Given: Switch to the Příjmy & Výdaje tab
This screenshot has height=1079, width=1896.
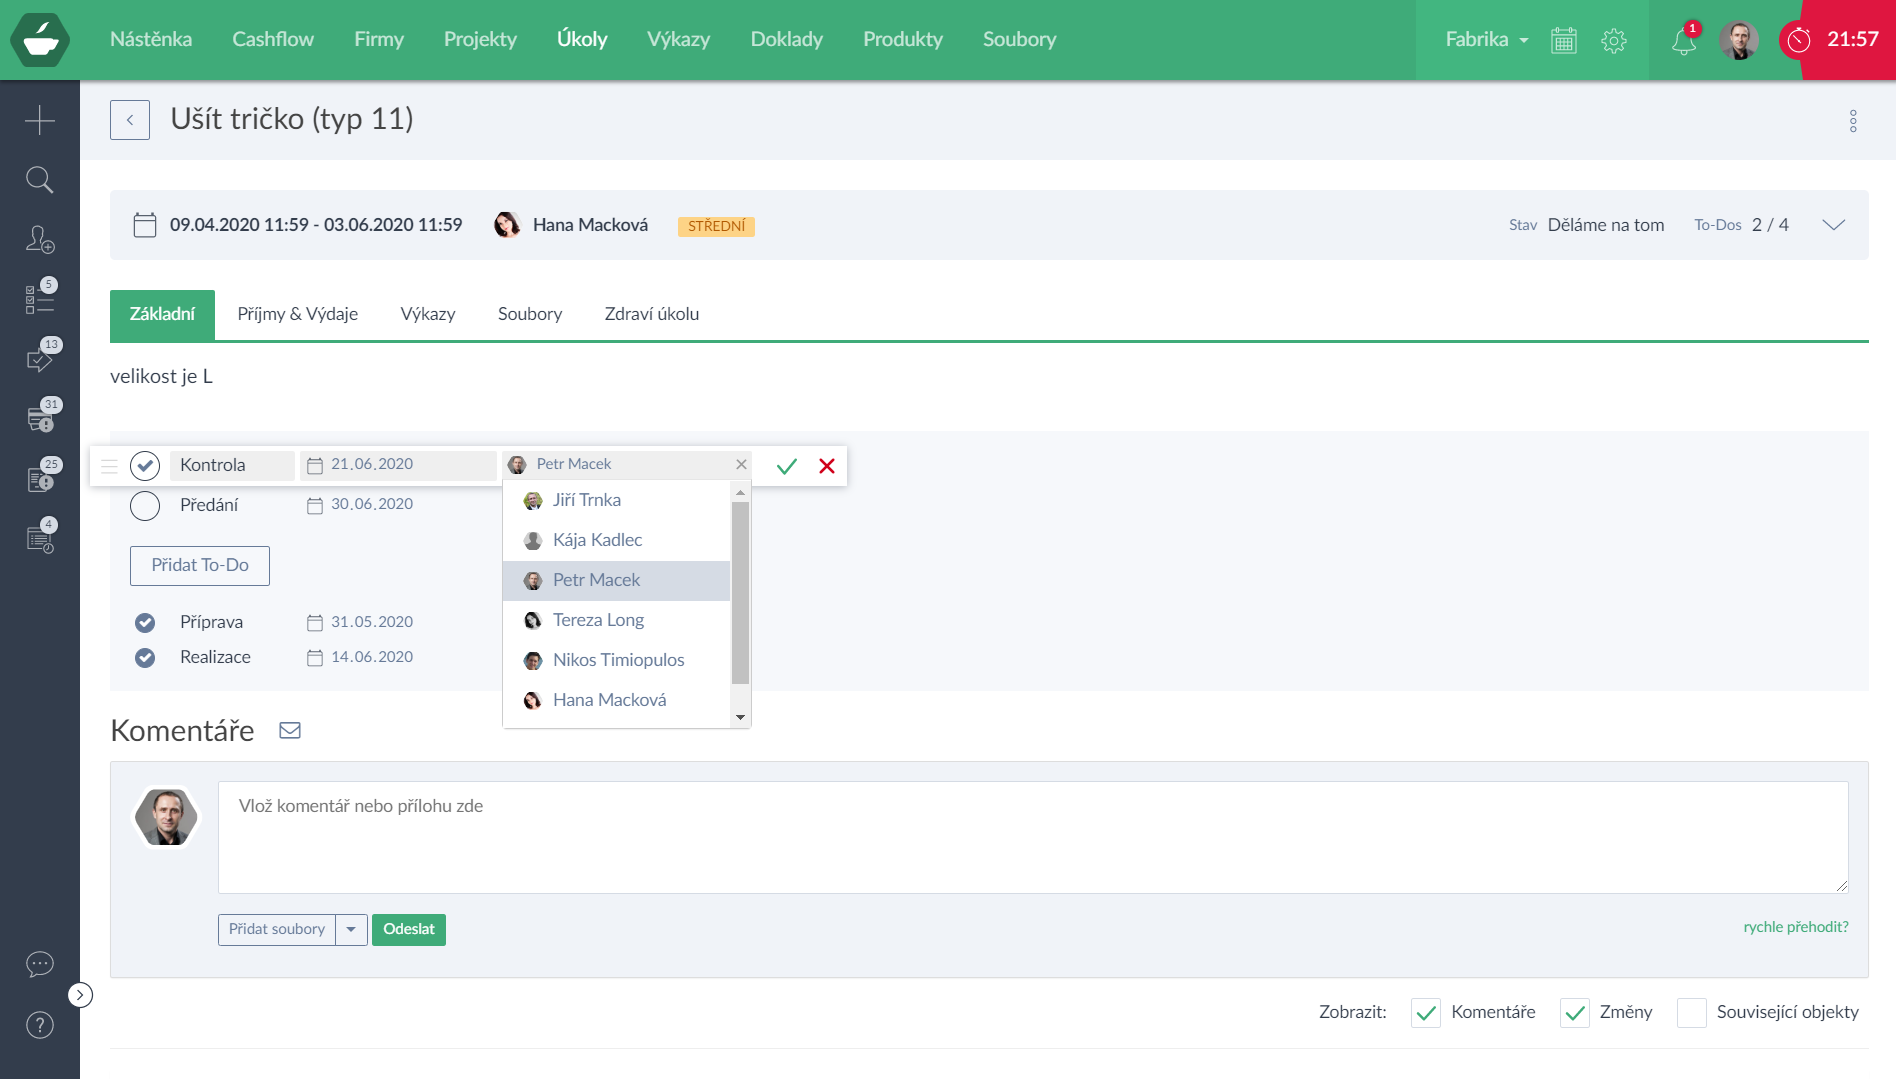Looking at the screenshot, I should click(x=297, y=314).
